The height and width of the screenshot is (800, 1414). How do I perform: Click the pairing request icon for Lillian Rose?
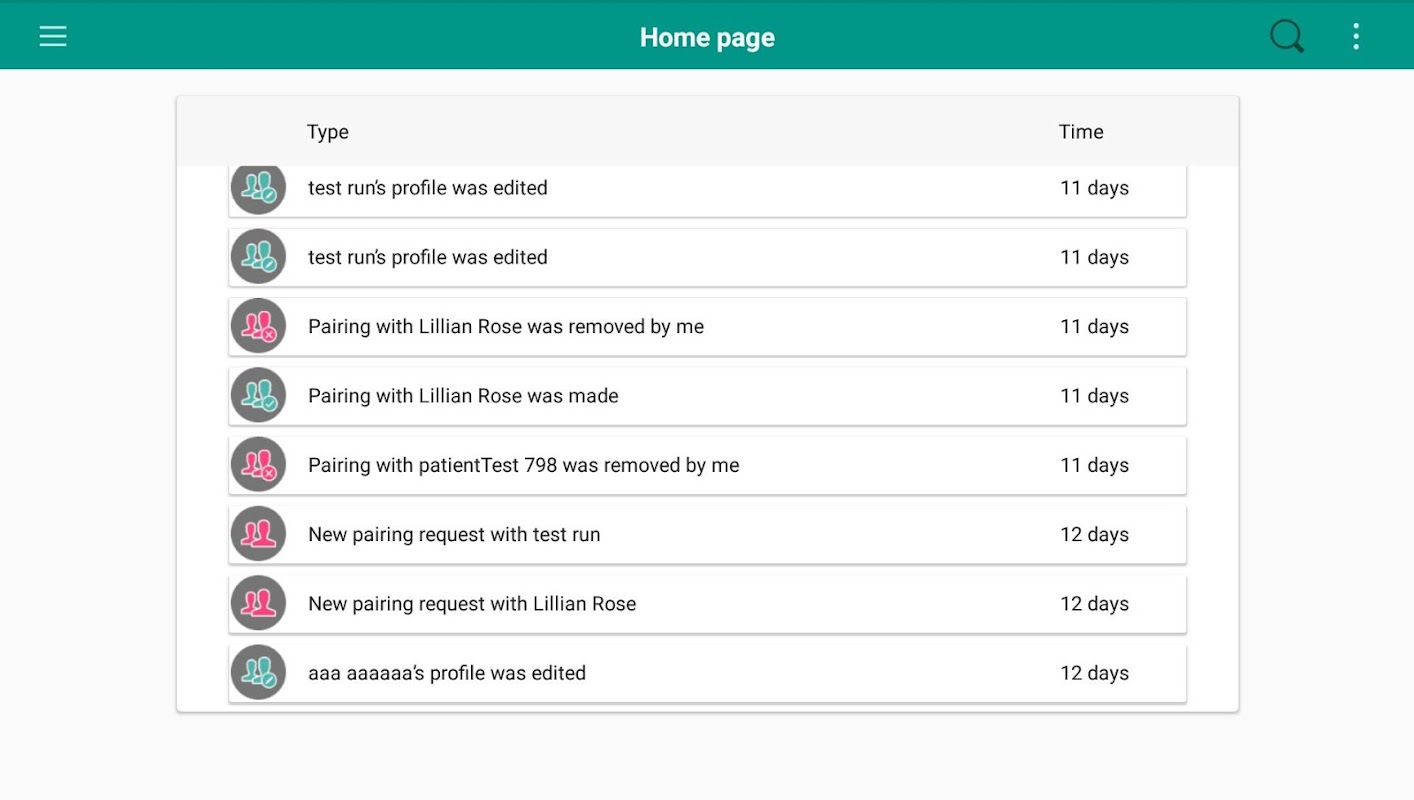coord(258,603)
